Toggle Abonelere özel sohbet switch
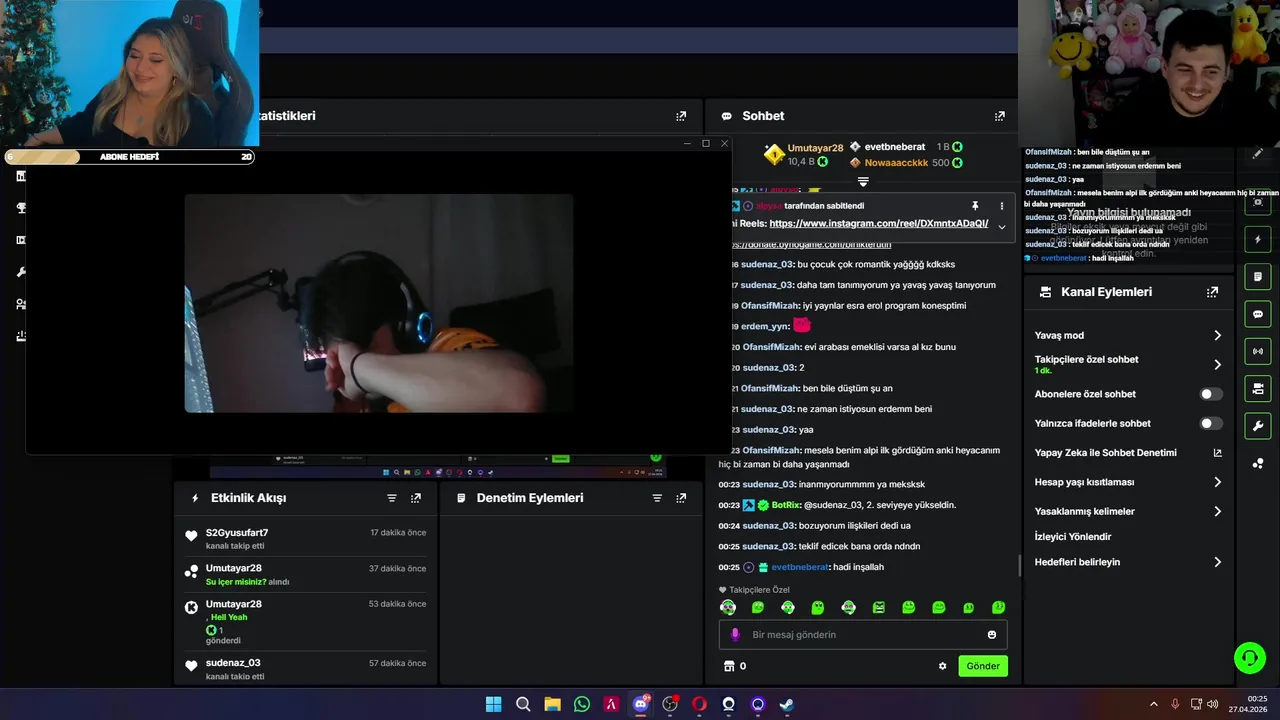The image size is (1280, 720). pyautogui.click(x=1211, y=394)
